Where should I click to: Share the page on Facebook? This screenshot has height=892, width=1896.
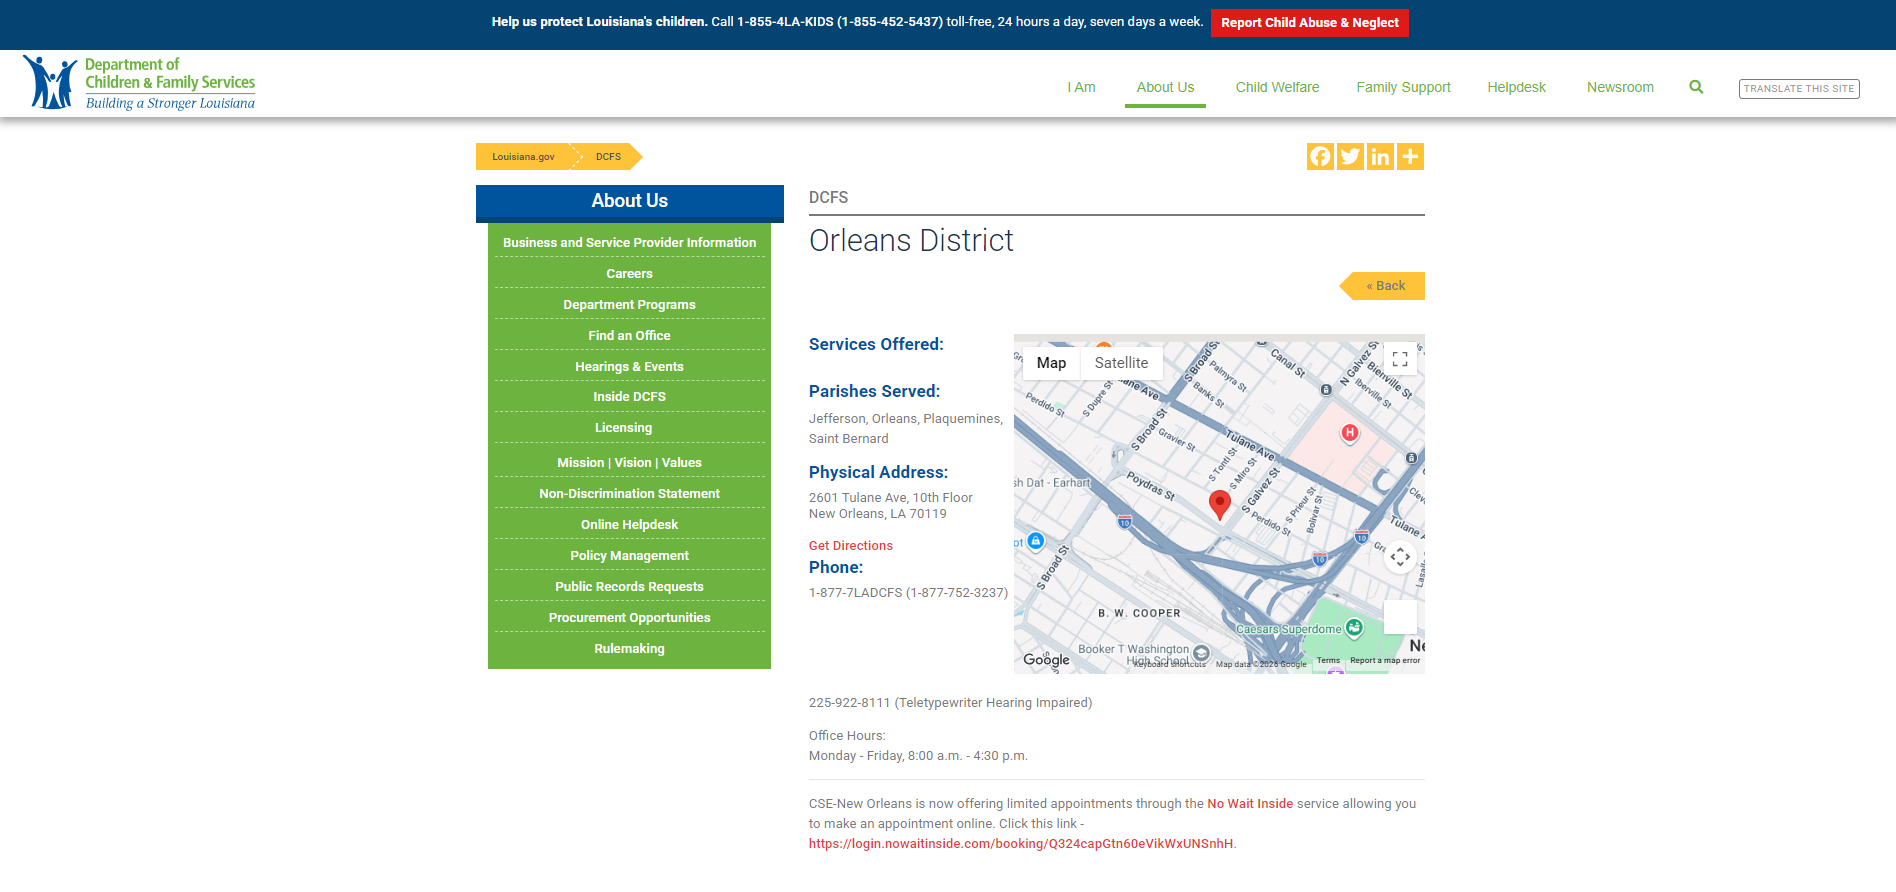pos(1320,156)
